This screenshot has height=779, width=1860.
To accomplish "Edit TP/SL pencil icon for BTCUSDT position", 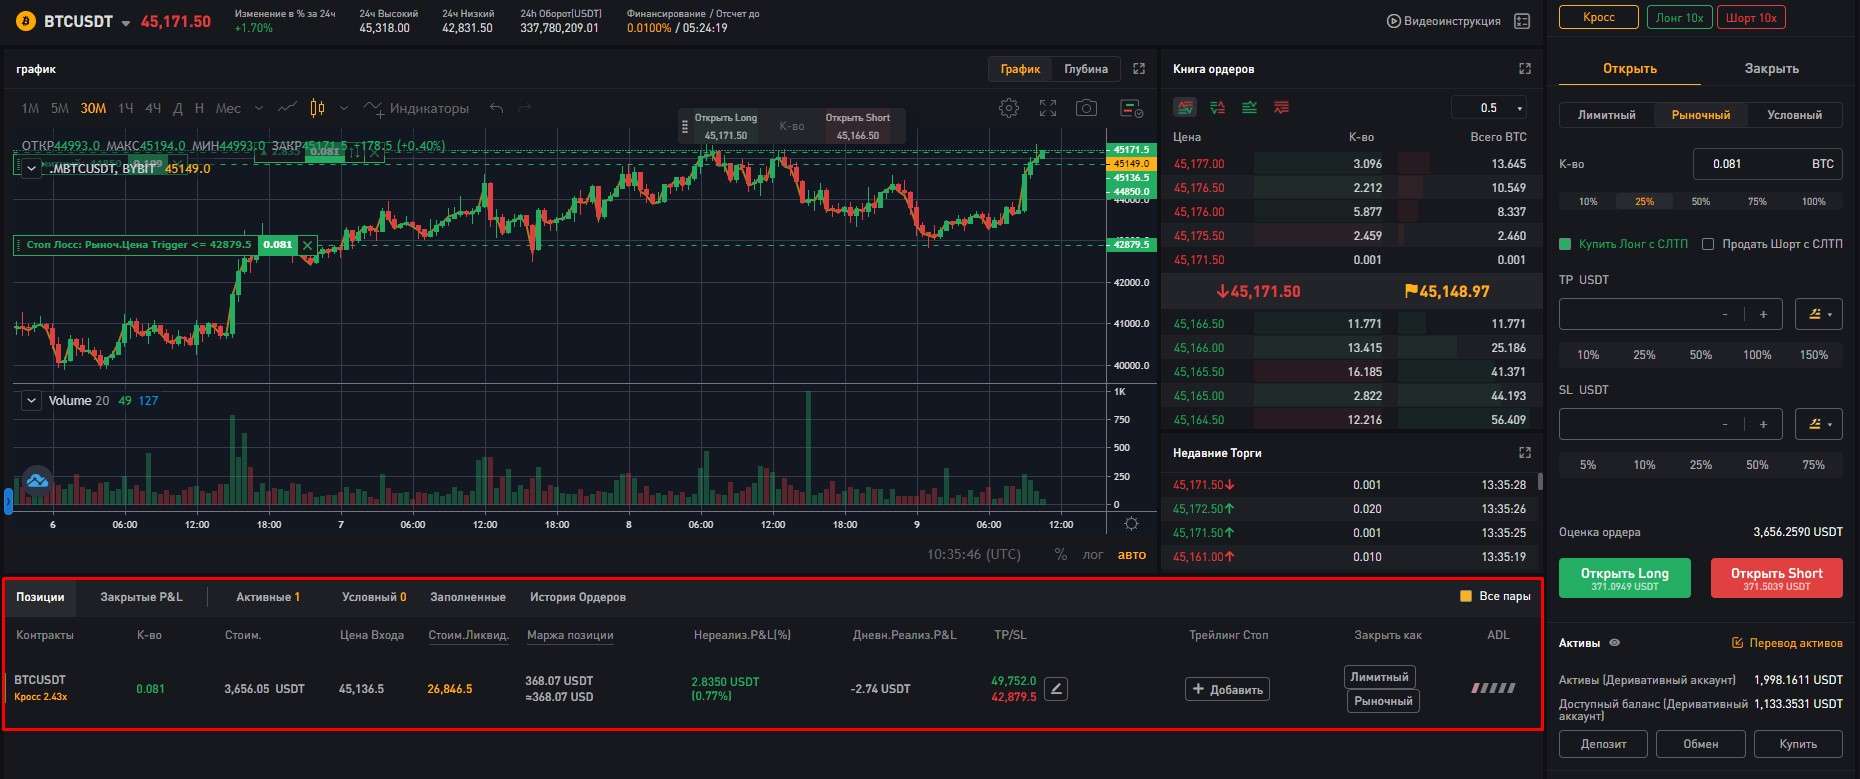I will (x=1056, y=688).
